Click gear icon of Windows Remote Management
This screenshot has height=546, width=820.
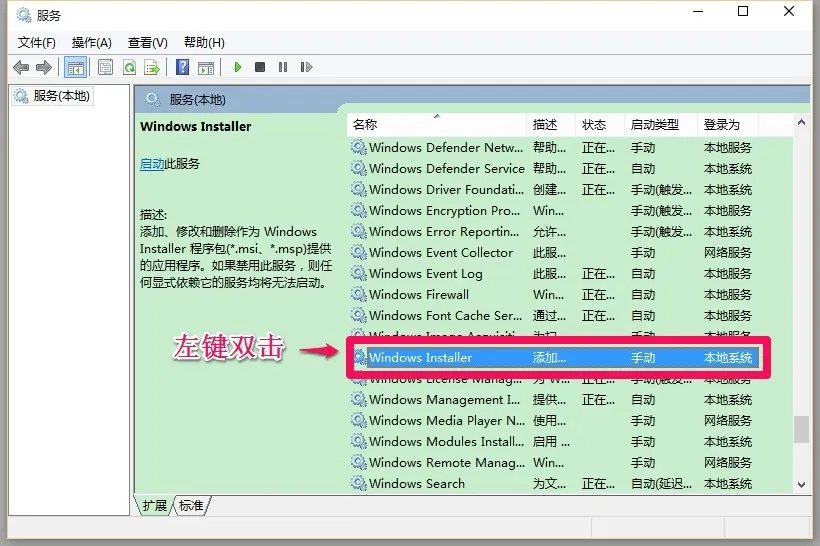(358, 462)
